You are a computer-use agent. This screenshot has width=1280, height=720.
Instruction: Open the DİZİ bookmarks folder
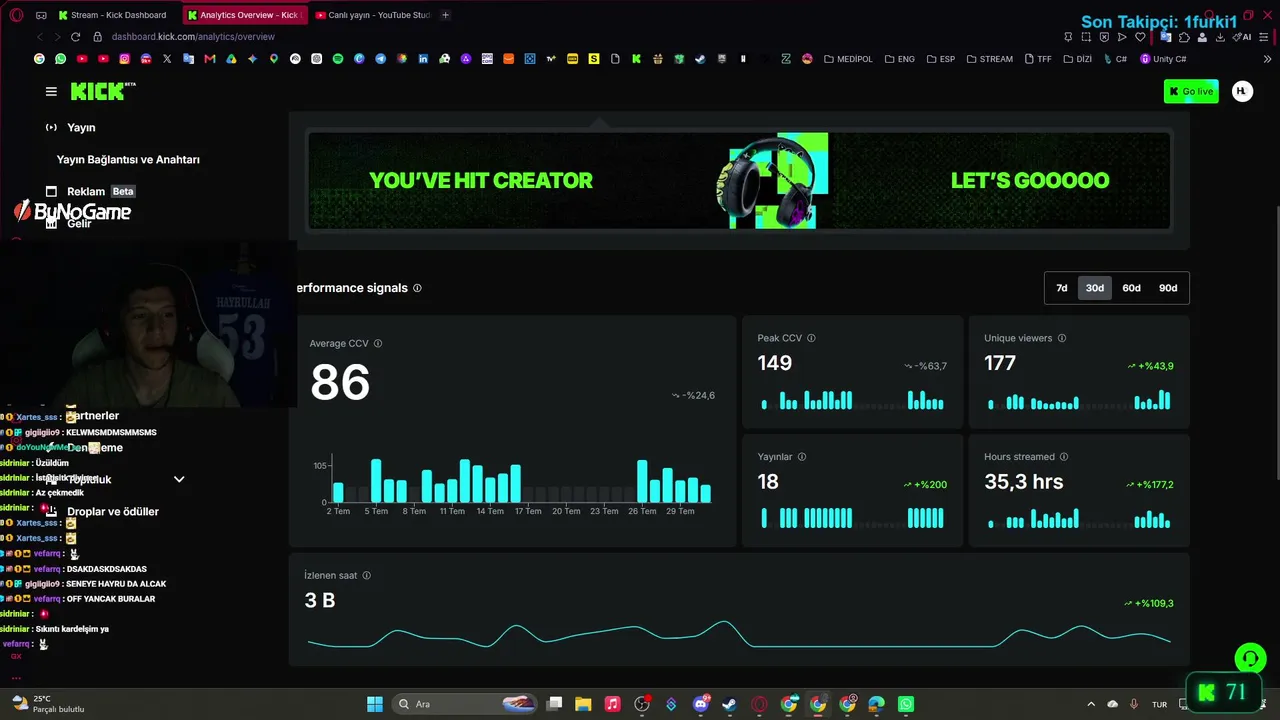(x=1077, y=59)
